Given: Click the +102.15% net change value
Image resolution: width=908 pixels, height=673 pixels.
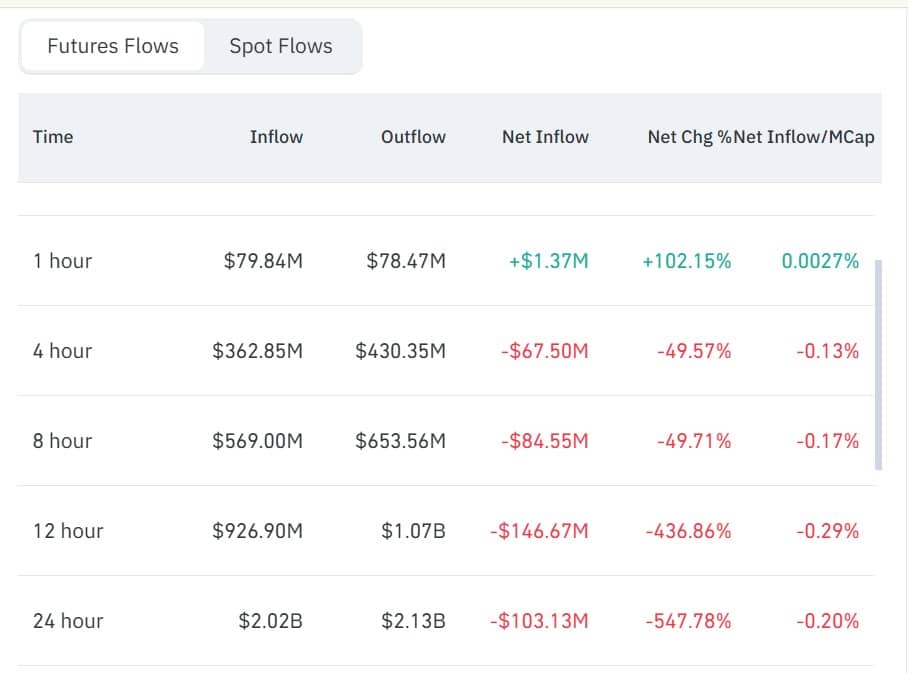Looking at the screenshot, I should click(x=686, y=261).
